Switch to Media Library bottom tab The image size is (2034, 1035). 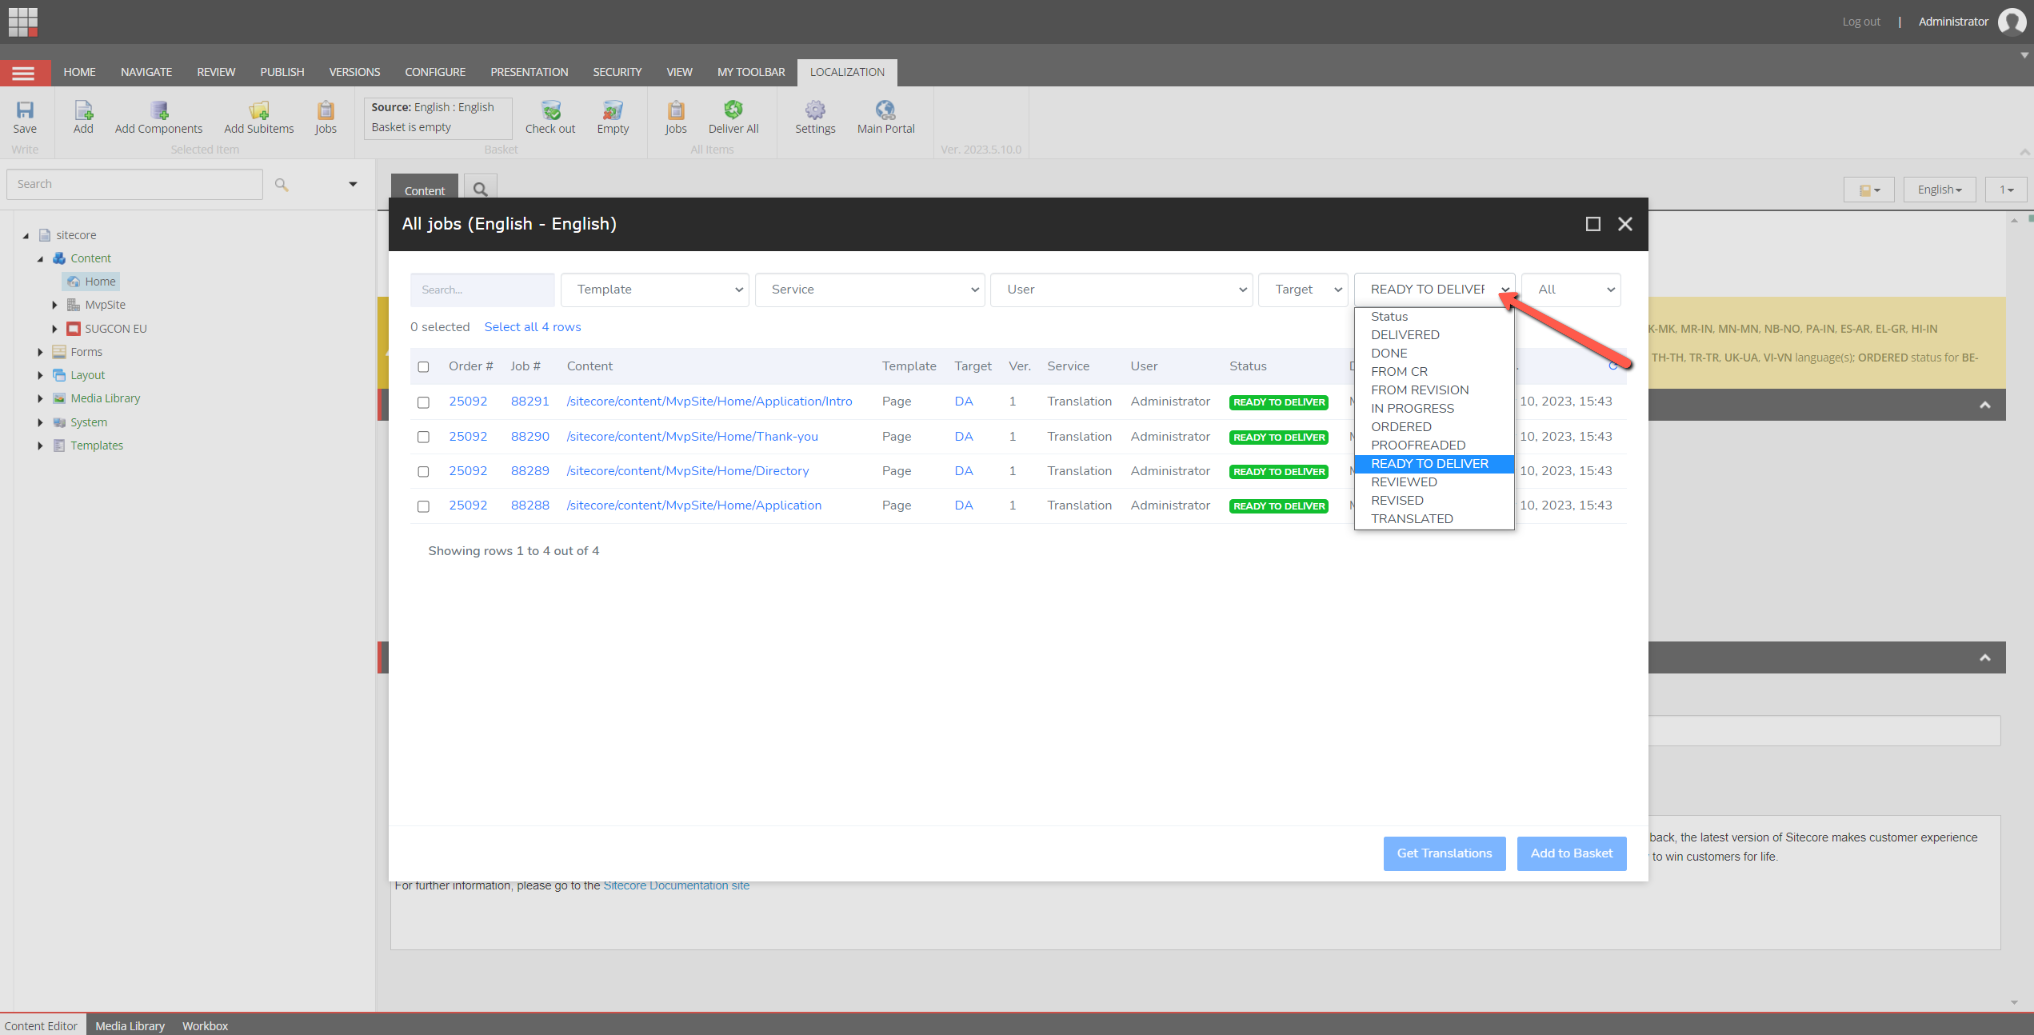[x=130, y=1025]
